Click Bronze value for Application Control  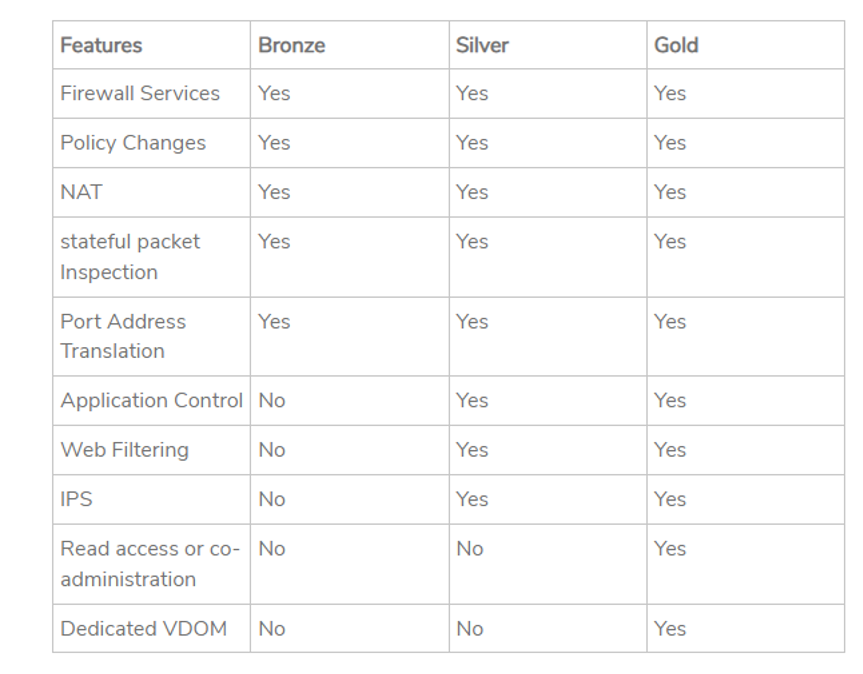click(272, 400)
